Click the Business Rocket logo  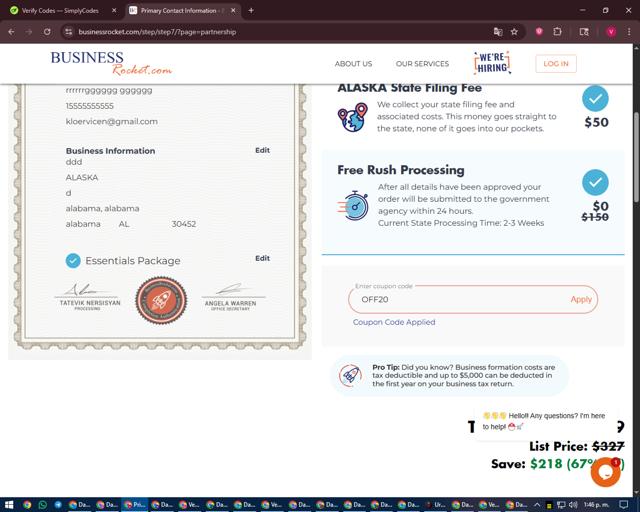[111, 63]
